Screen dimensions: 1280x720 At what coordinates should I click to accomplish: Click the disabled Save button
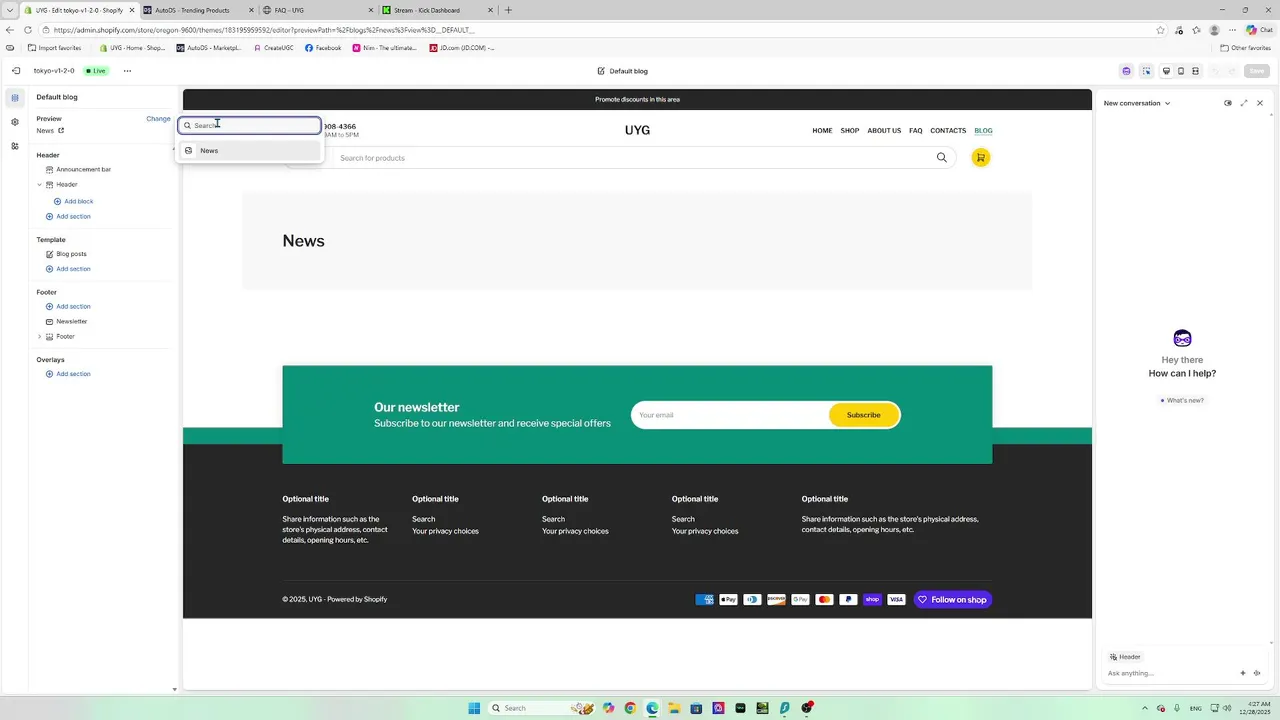point(1257,71)
